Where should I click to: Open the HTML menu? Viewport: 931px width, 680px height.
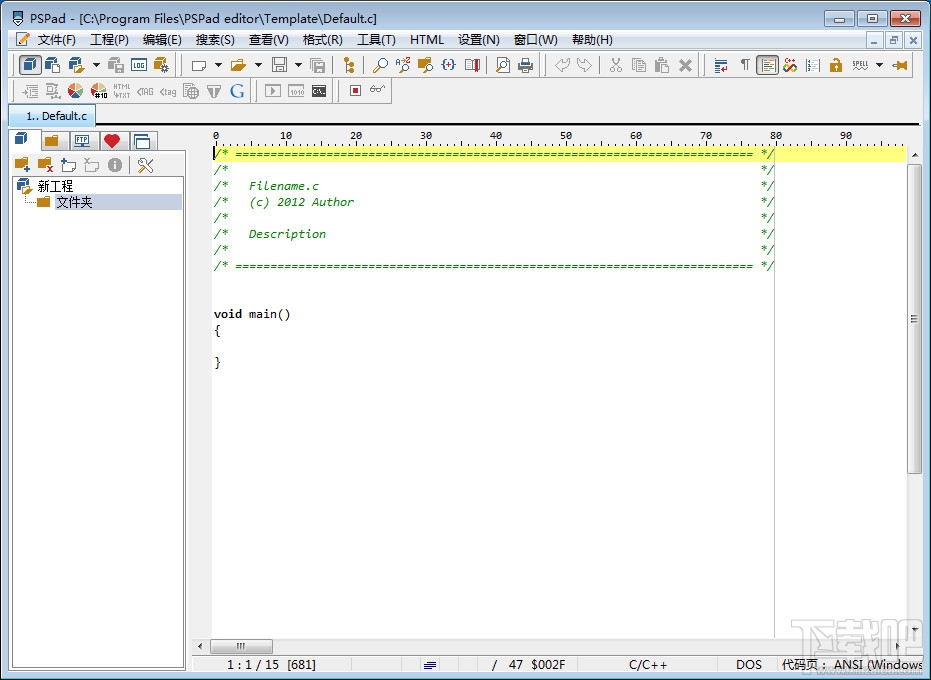(427, 40)
